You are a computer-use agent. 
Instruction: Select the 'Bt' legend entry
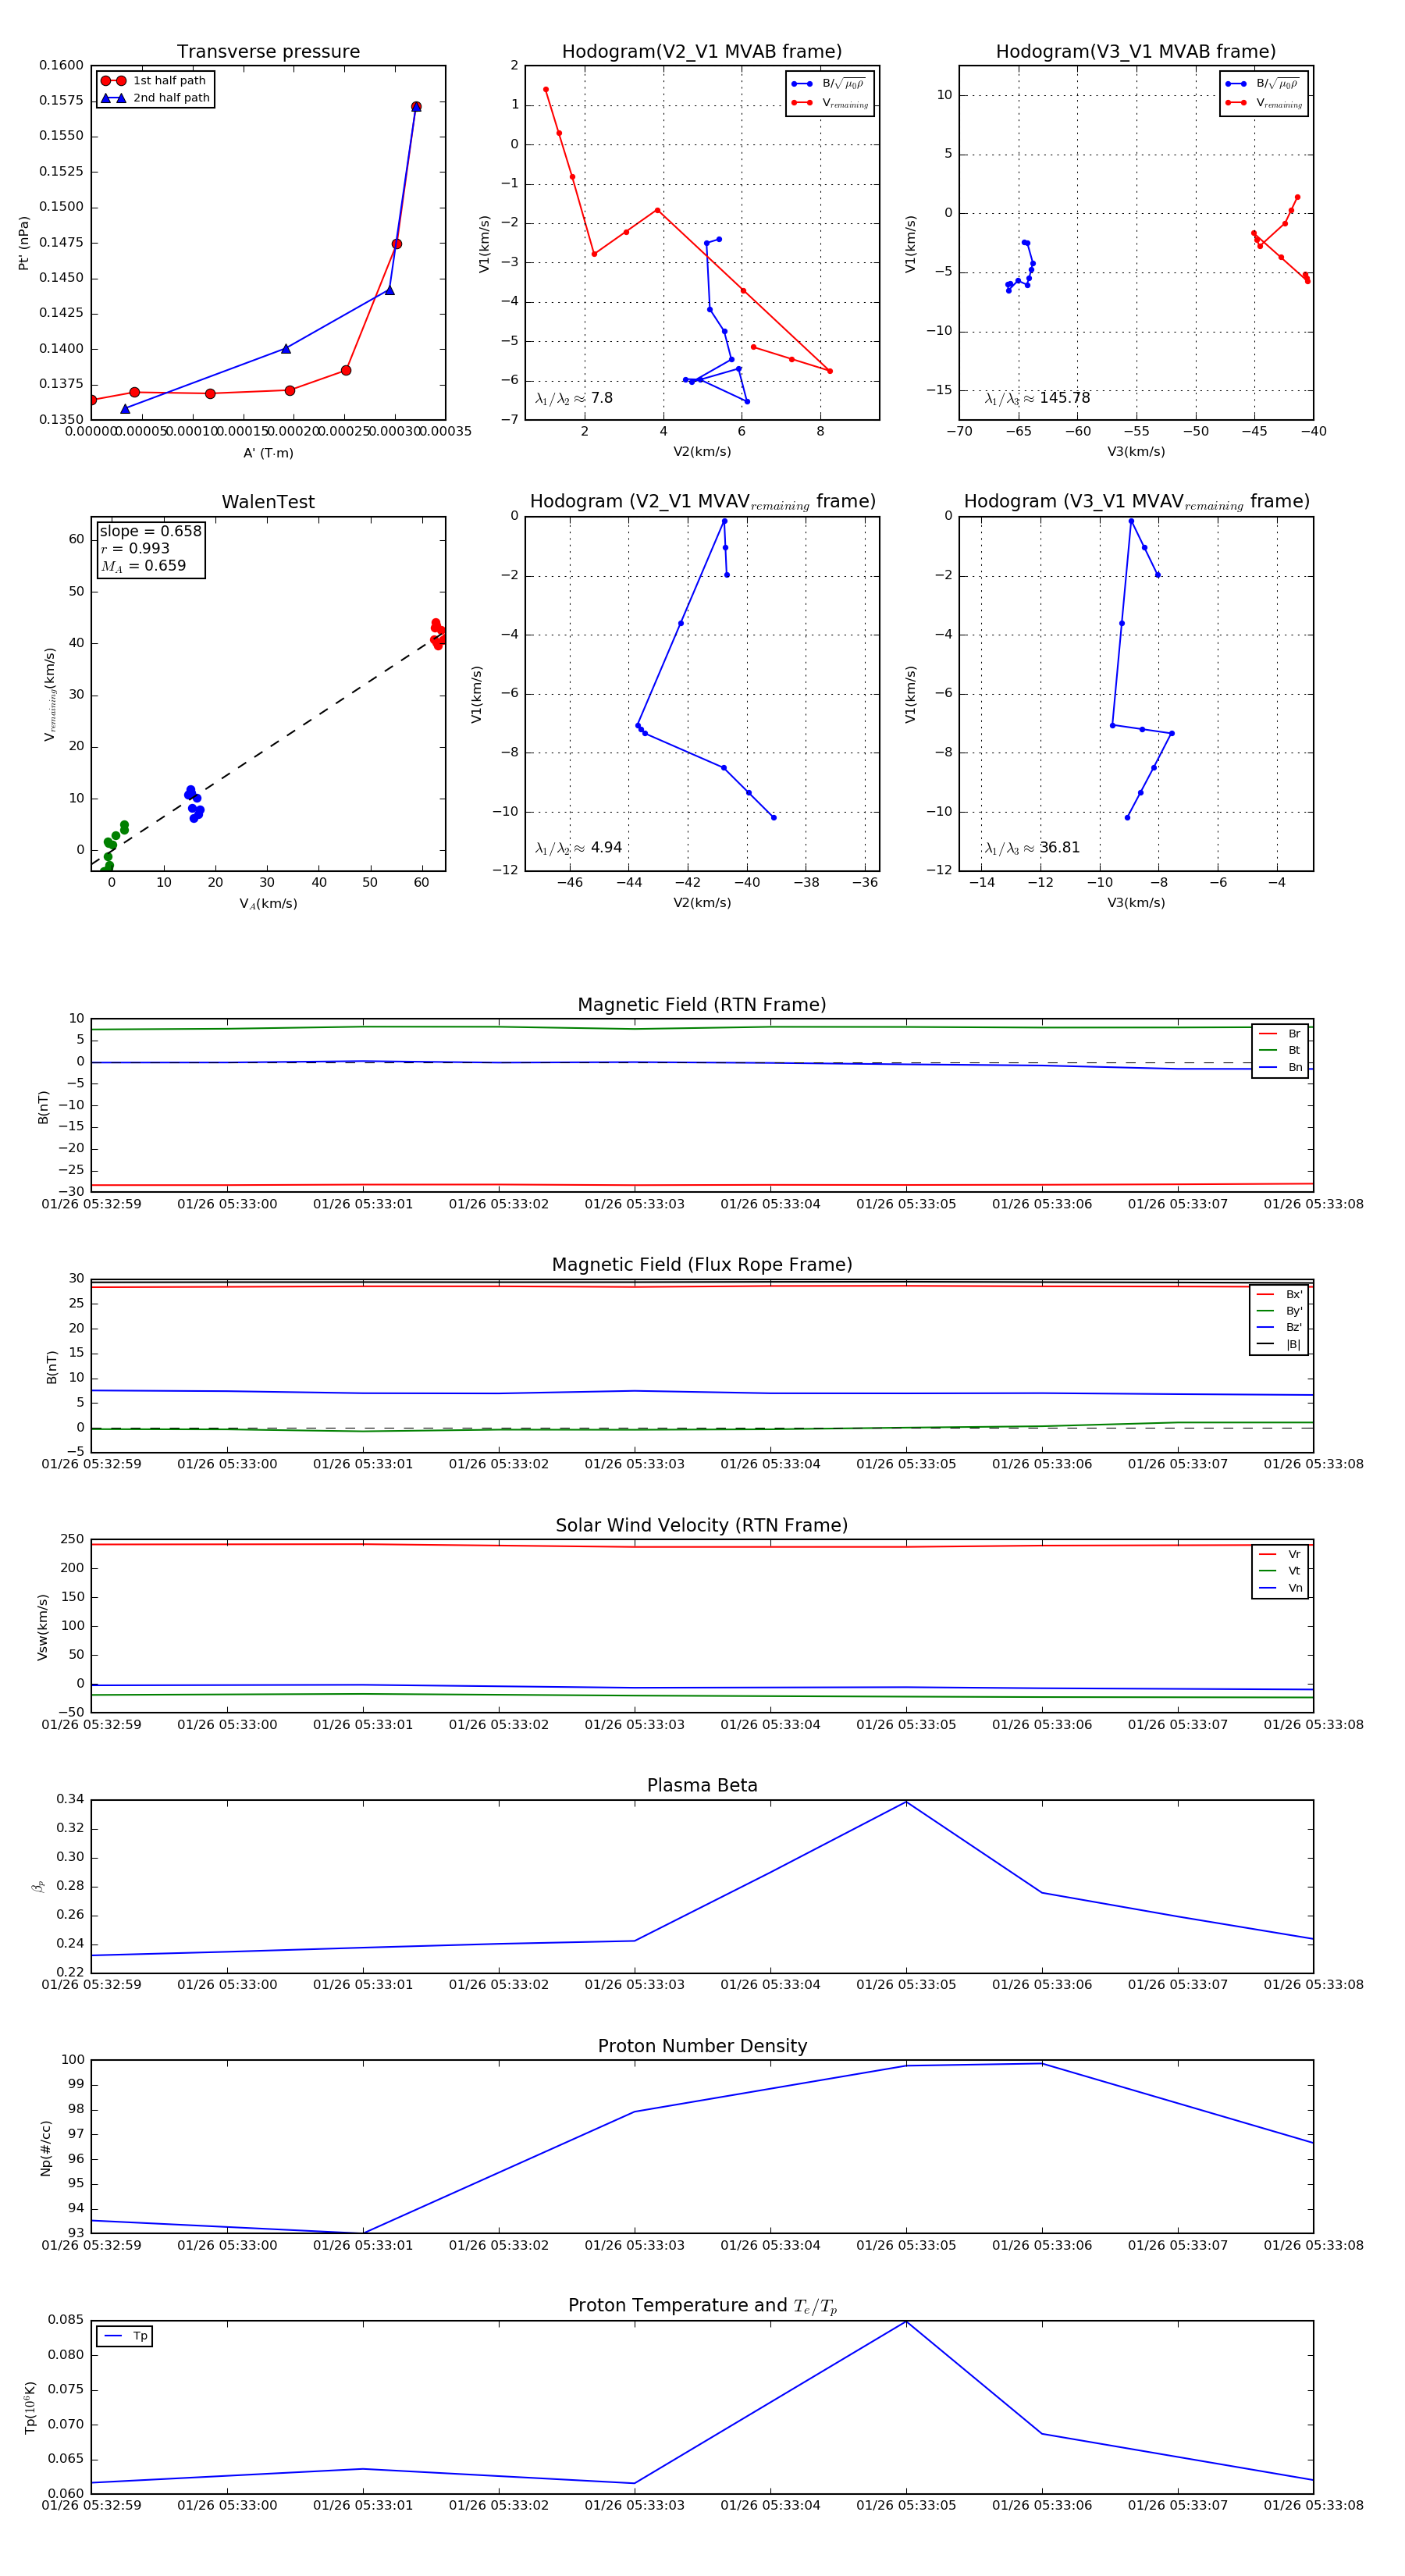[x=1280, y=1050]
